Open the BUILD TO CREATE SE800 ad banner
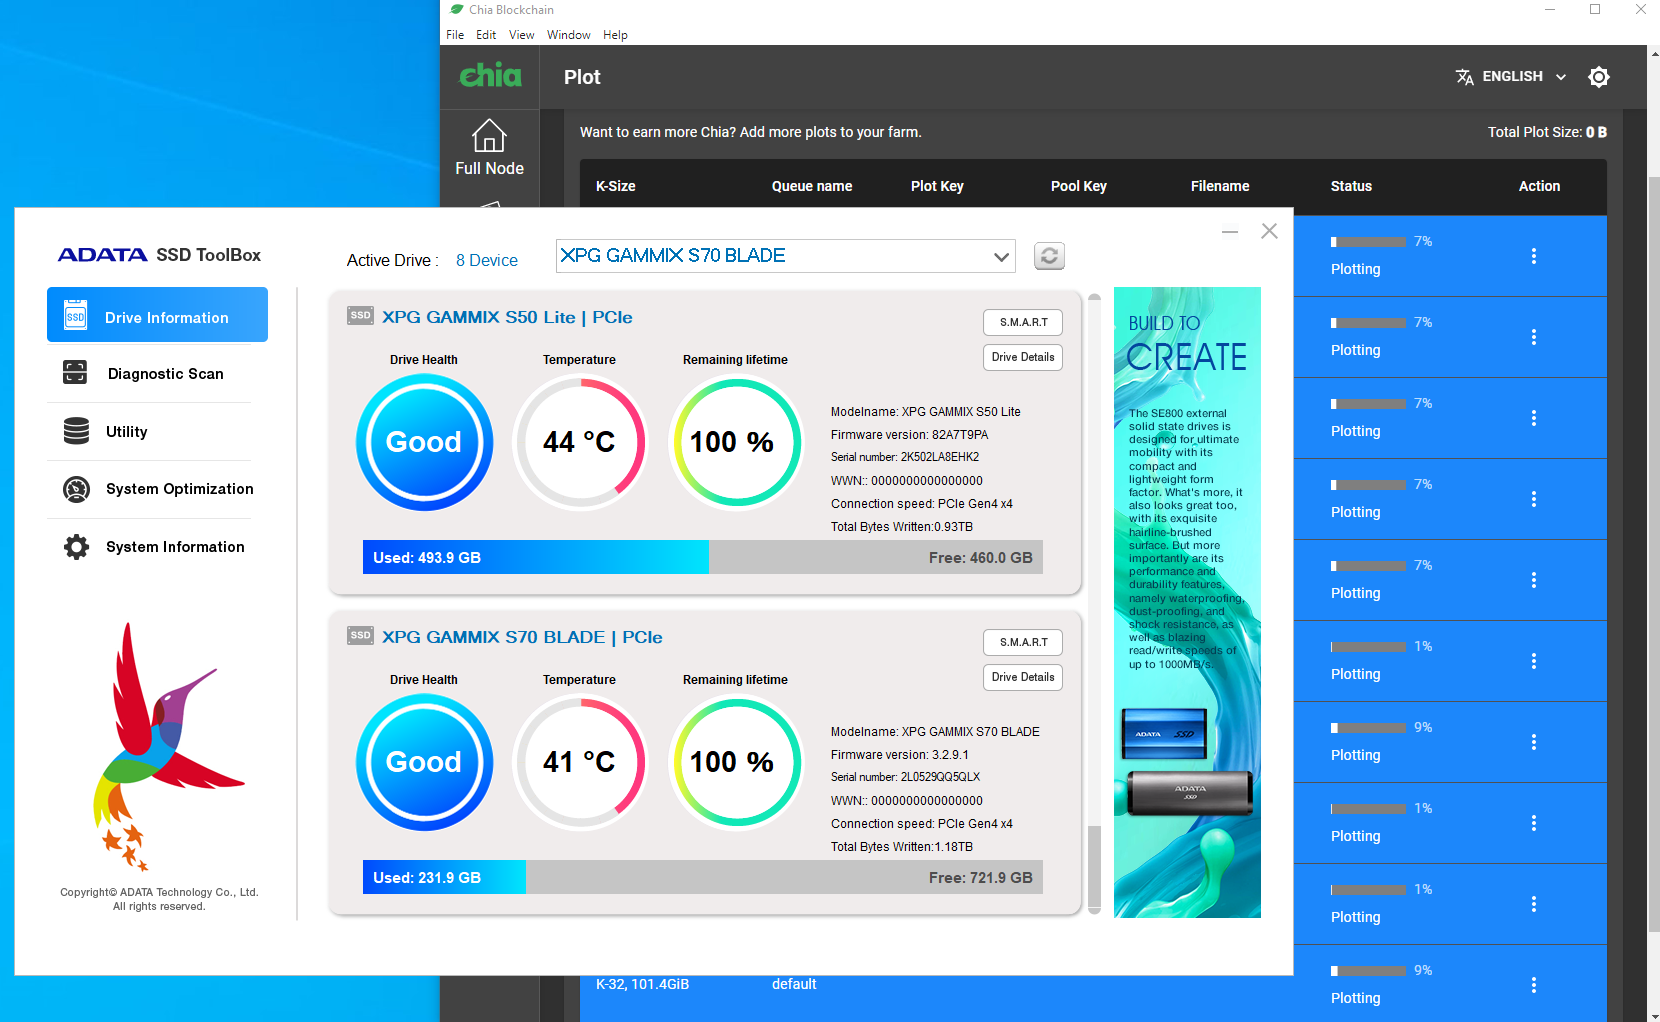 [1187, 602]
